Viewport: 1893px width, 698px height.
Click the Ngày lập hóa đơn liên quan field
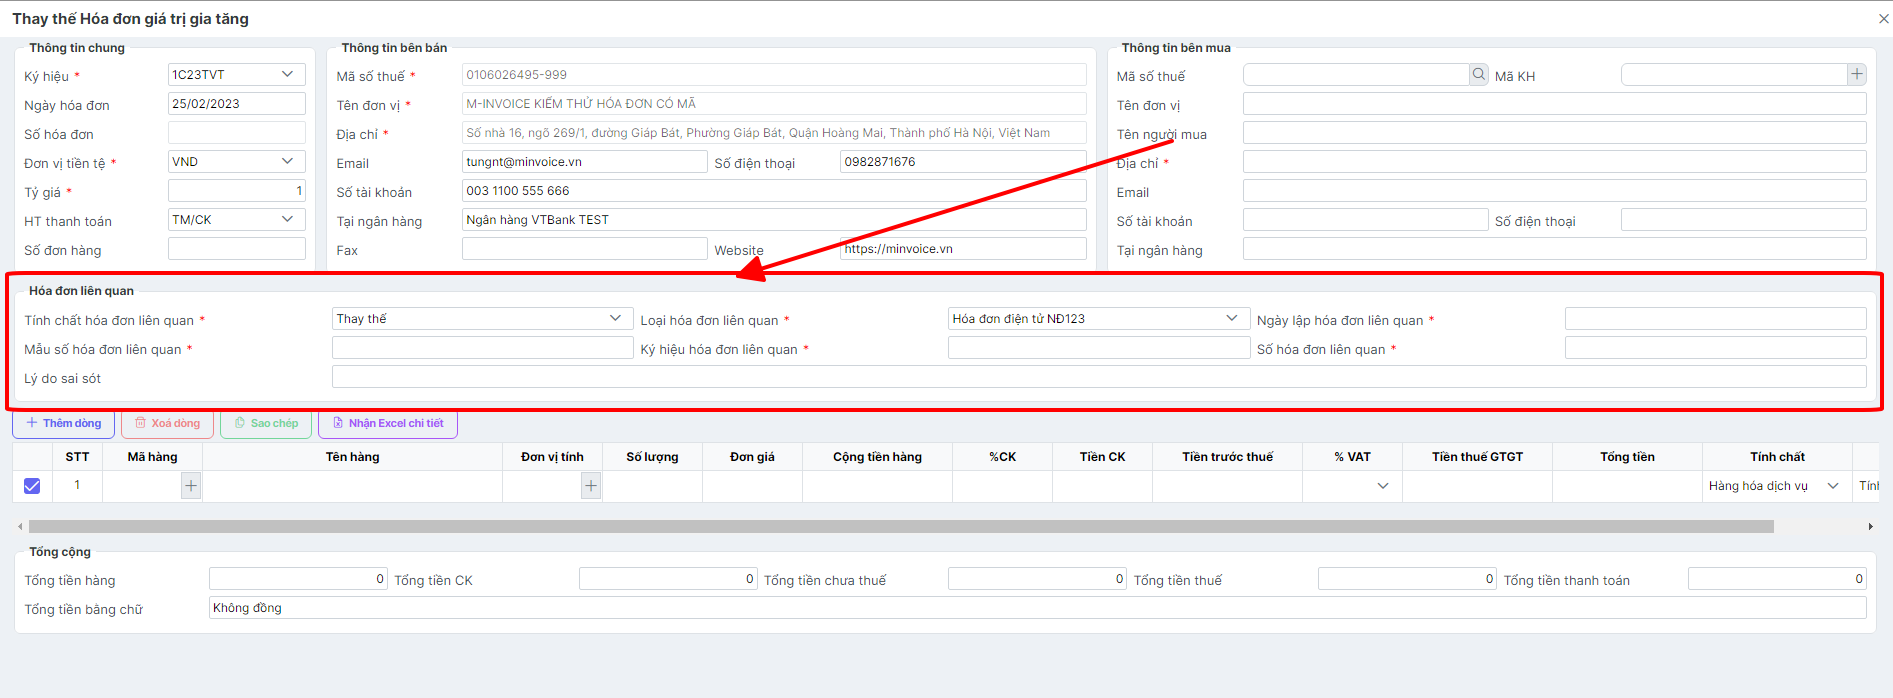[1716, 319]
